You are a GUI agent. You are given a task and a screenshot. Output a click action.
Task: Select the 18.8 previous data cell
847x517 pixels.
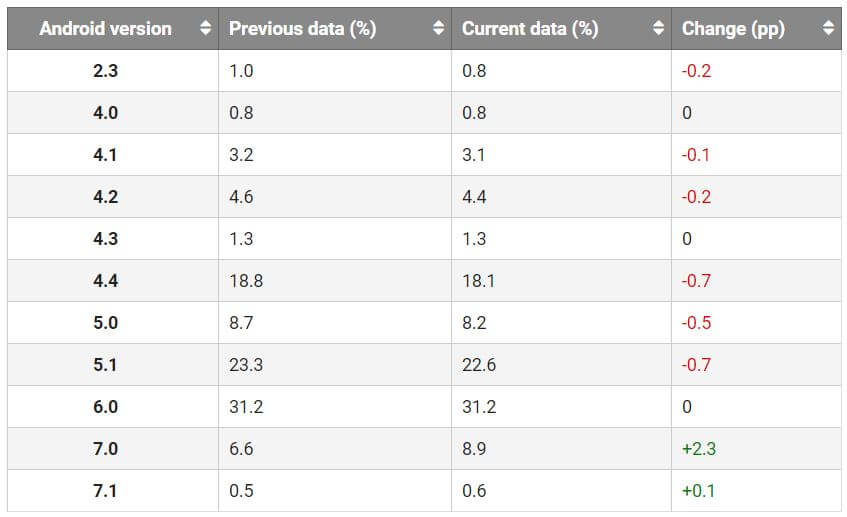point(246,281)
